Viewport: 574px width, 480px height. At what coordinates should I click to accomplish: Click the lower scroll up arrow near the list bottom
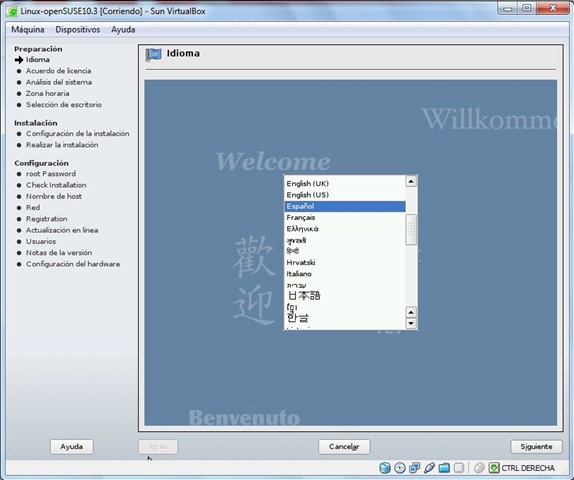[411, 312]
